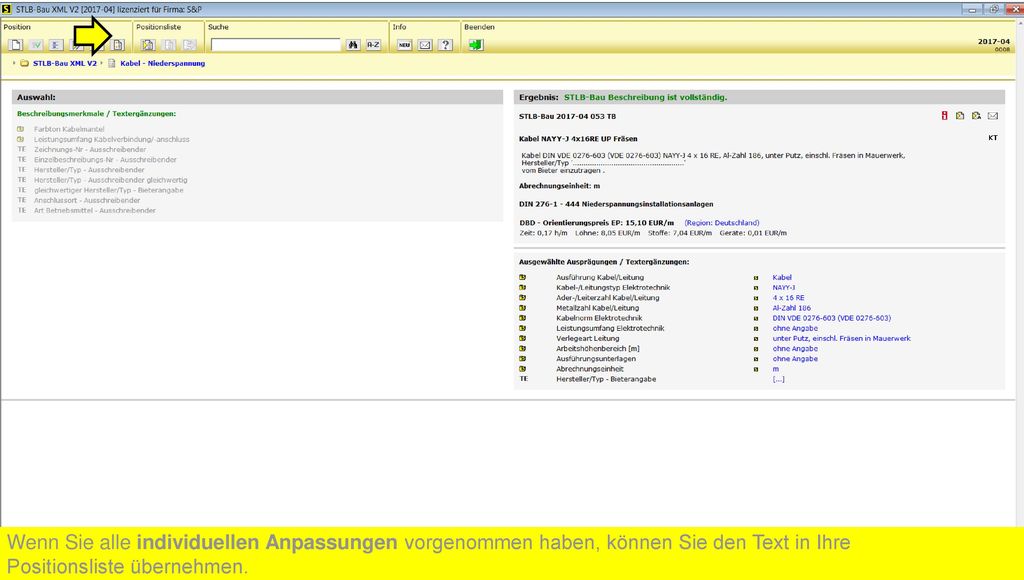The height and width of the screenshot is (580, 1024).
Task: Focus the Suche text field
Action: click(276, 45)
